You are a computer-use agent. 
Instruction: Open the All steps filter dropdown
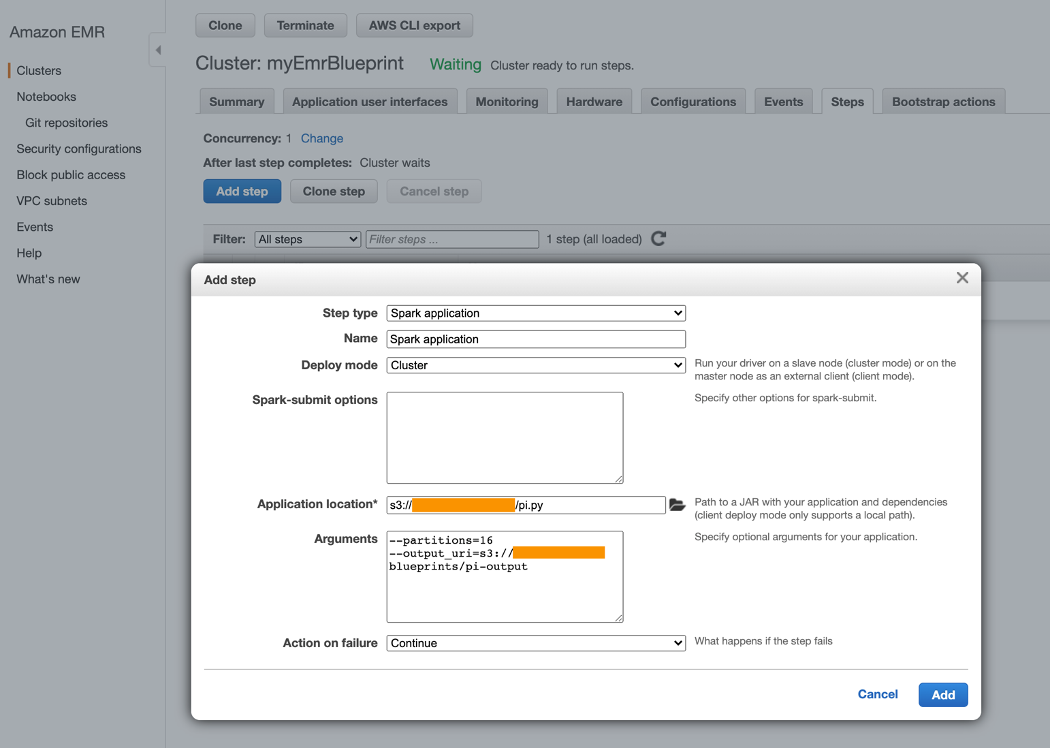pos(307,239)
